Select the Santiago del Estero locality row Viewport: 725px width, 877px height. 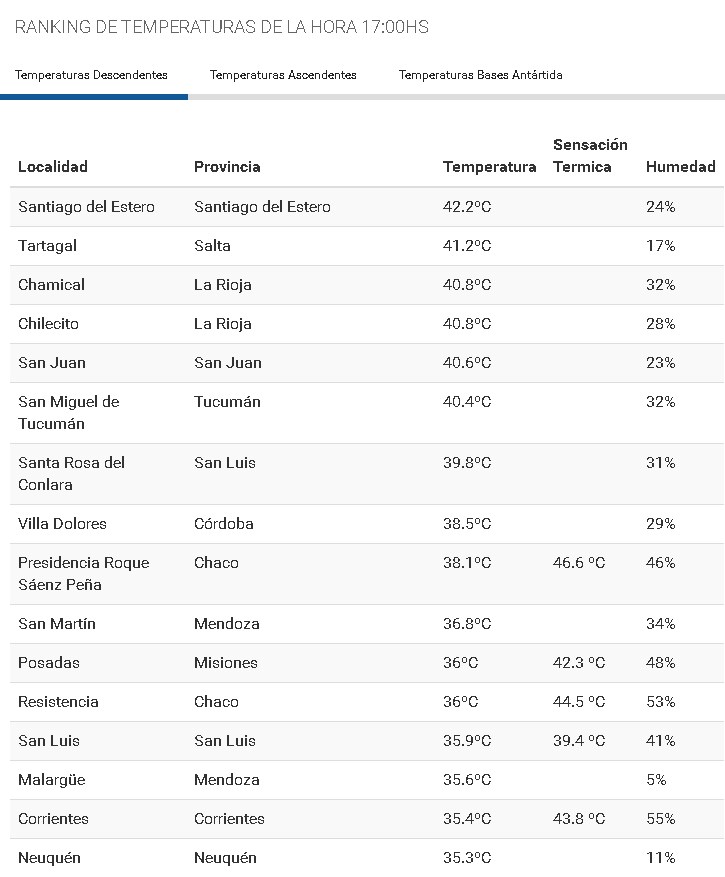click(86, 207)
